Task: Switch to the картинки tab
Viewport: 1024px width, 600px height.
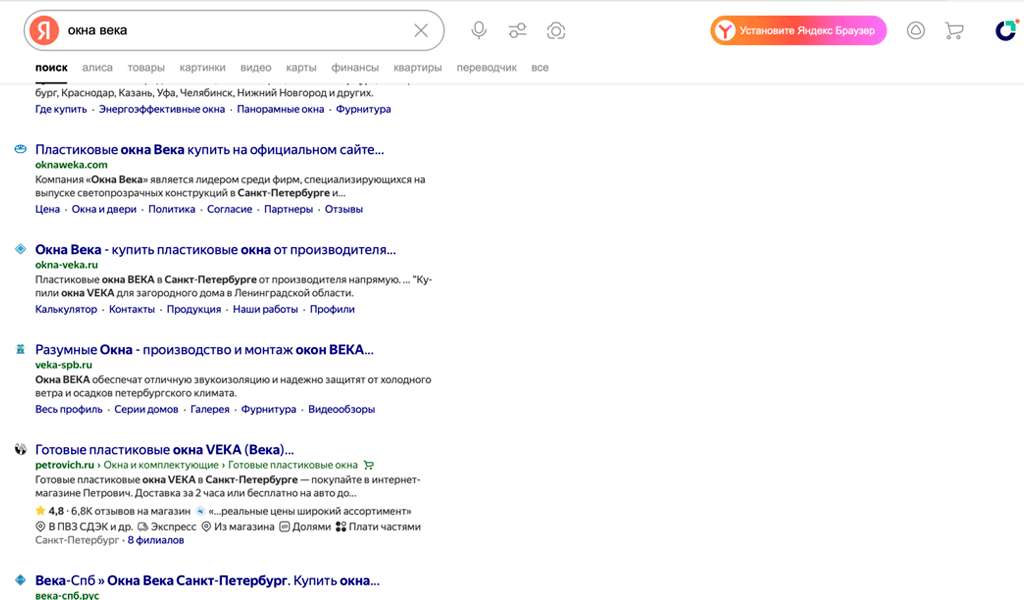Action: 202,67
